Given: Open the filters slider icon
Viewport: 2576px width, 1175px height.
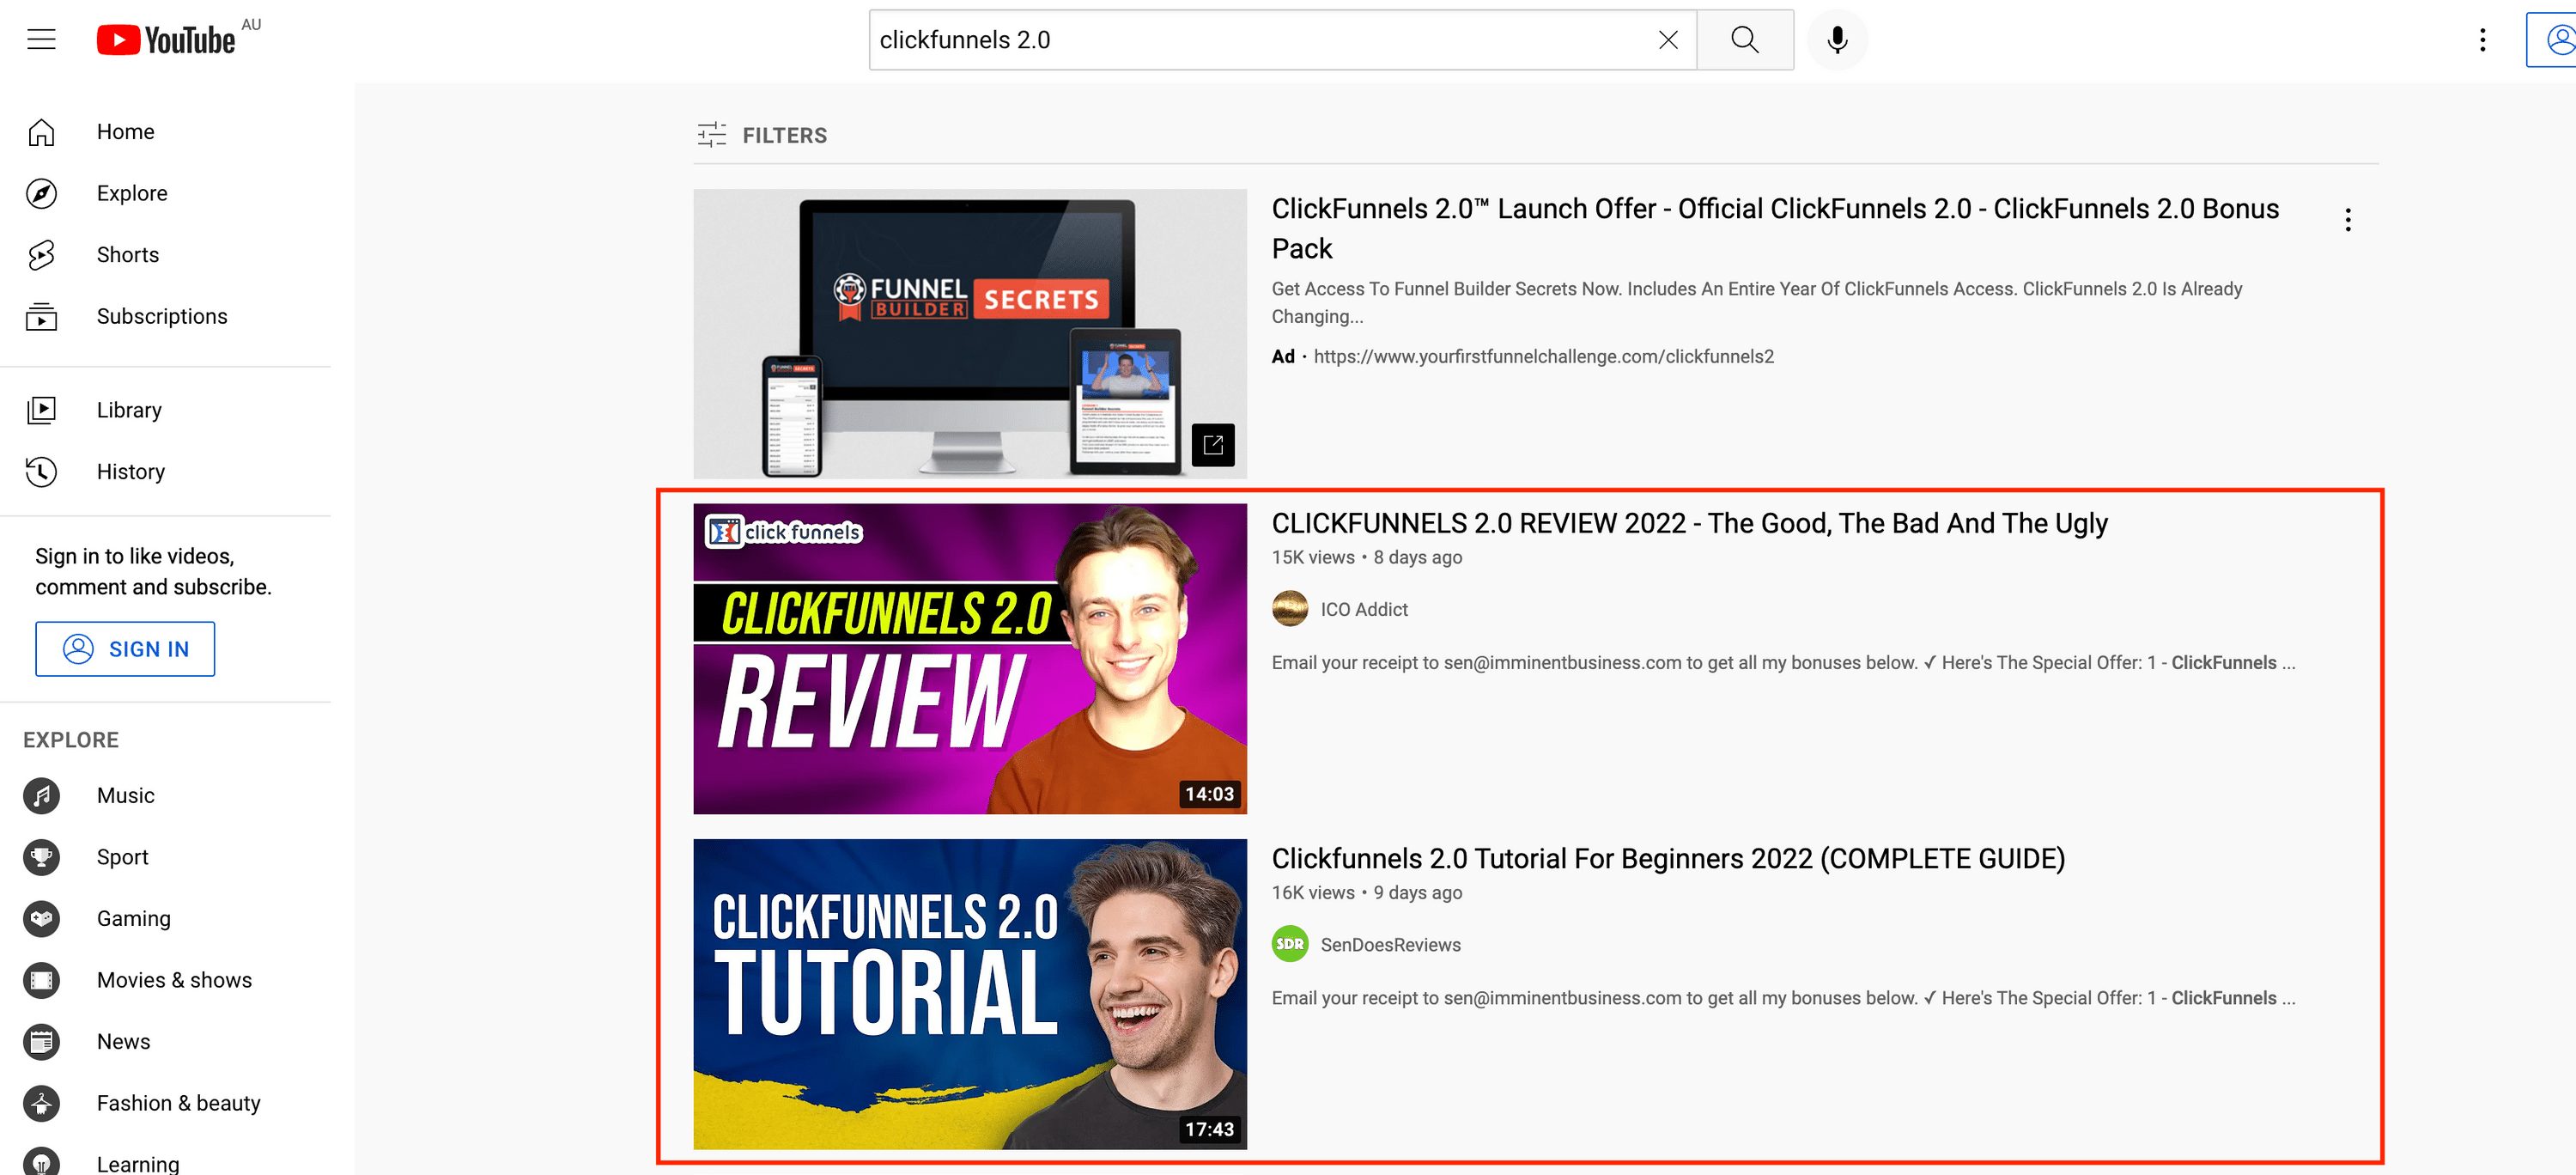Looking at the screenshot, I should point(711,135).
